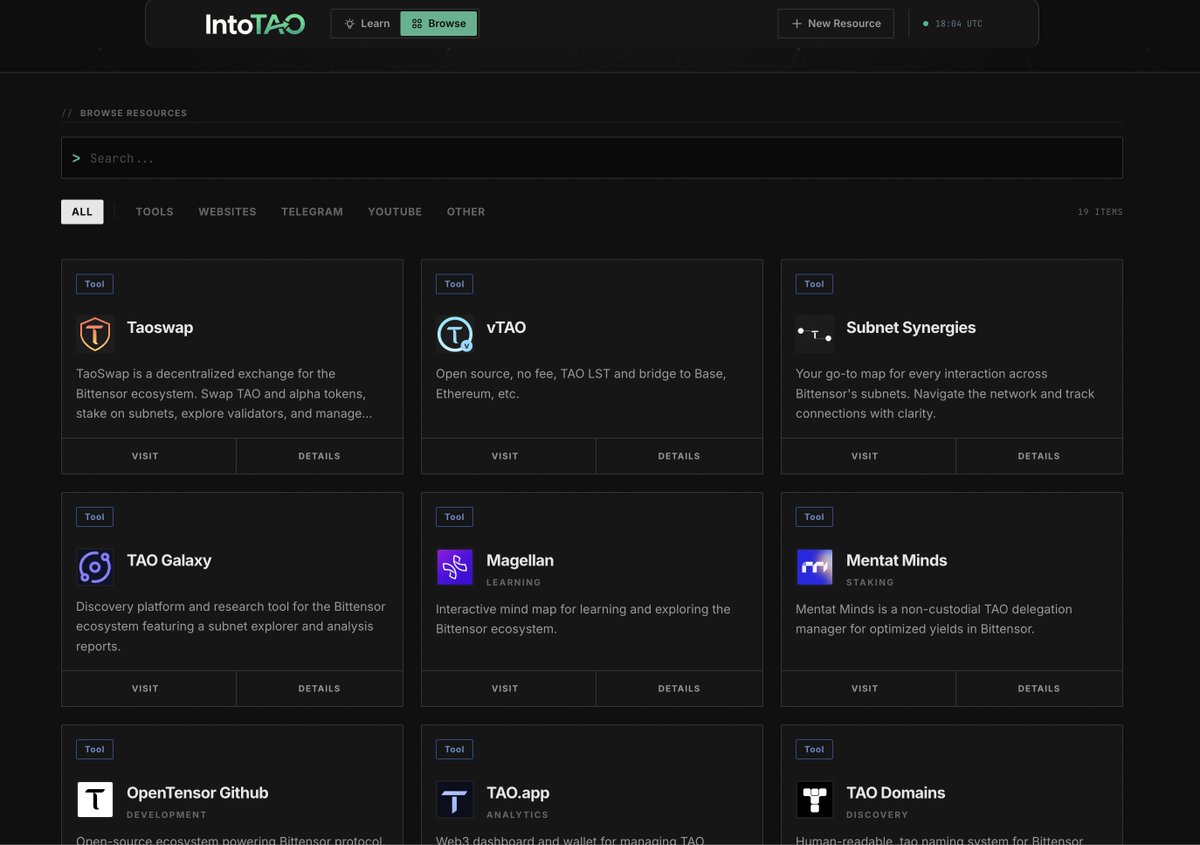Image resolution: width=1200 pixels, height=845 pixels.
Task: Visit the Taoswap resource
Action: pos(149,456)
